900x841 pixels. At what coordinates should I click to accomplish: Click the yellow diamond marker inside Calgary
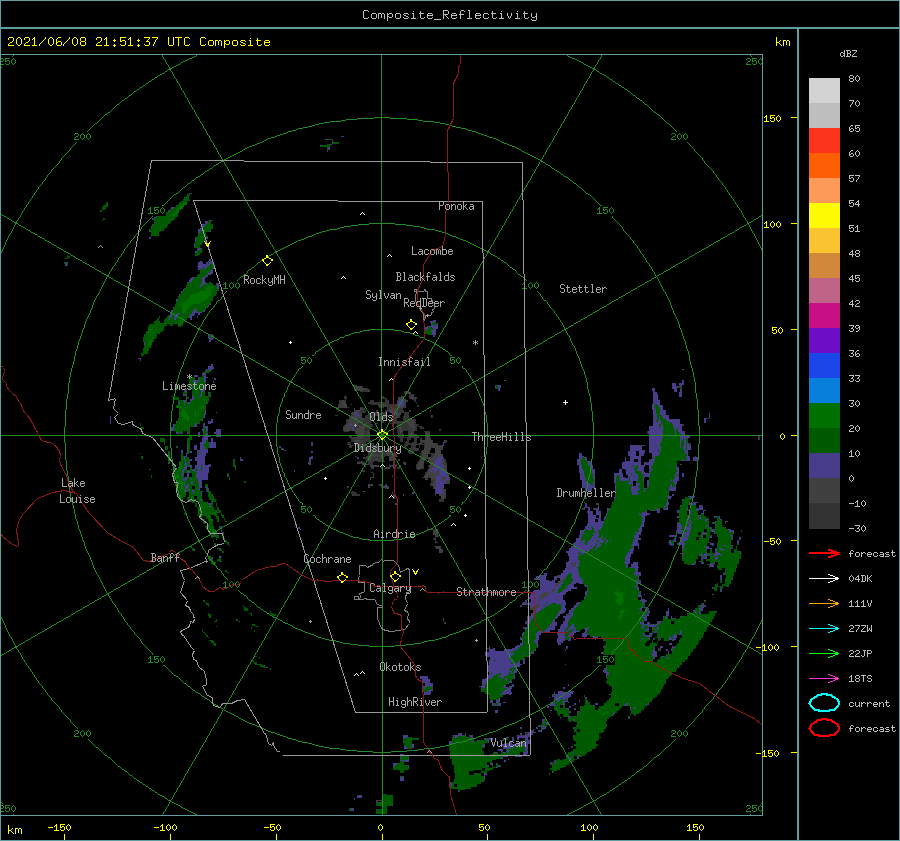coord(395,576)
